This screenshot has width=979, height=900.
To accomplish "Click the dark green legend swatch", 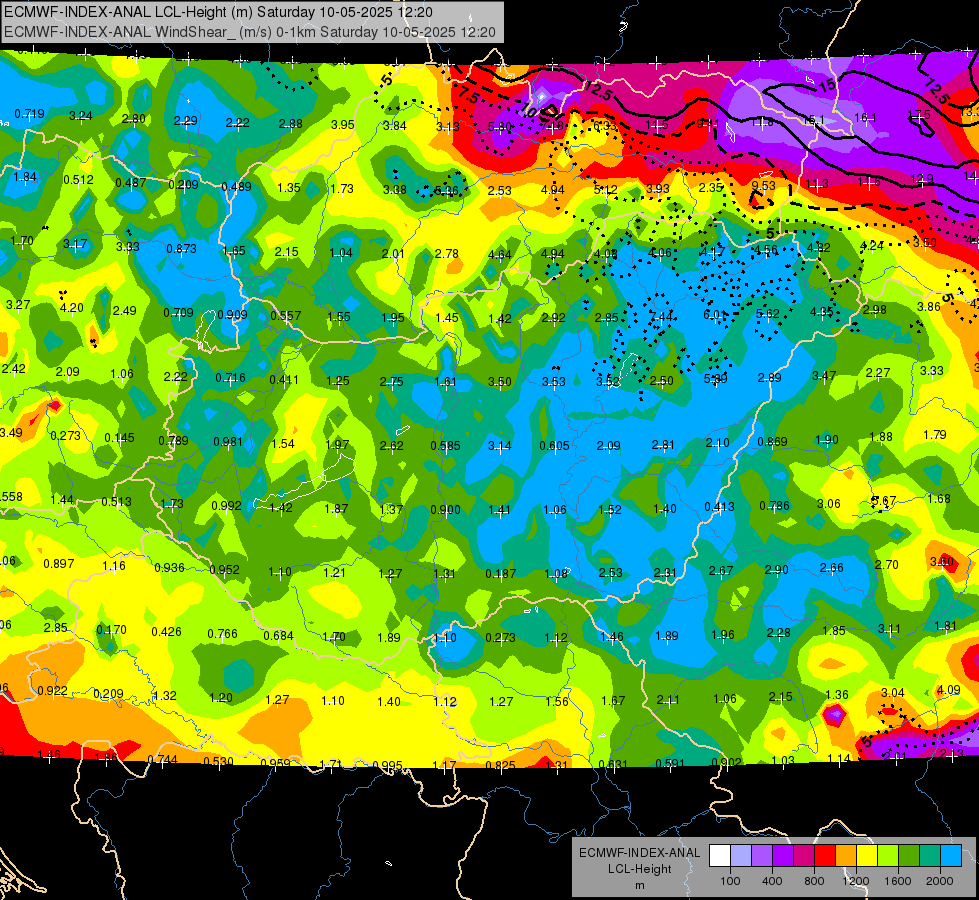I will coord(908,856).
